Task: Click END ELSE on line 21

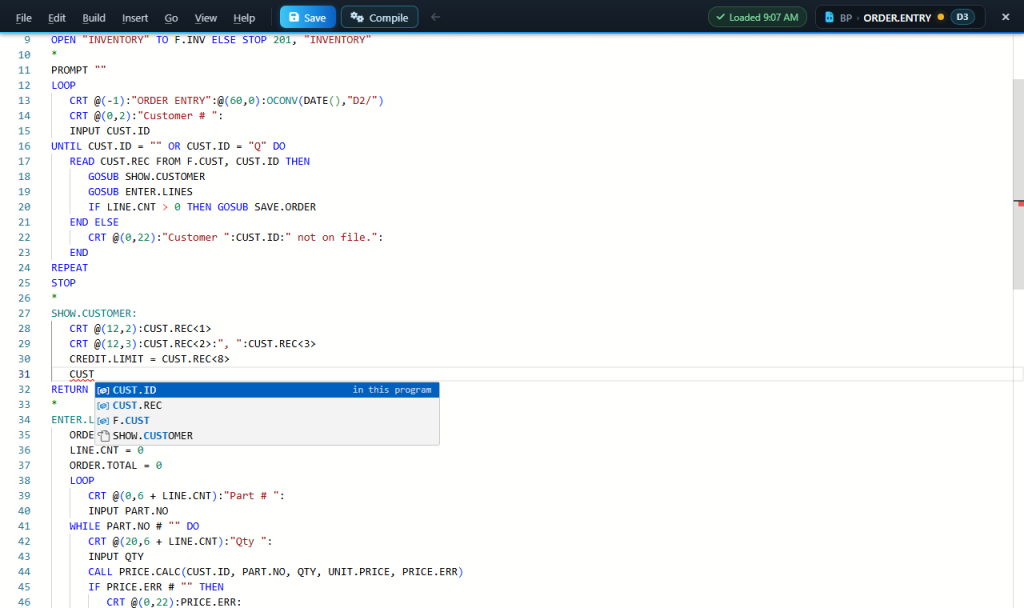Action: [x=94, y=222]
